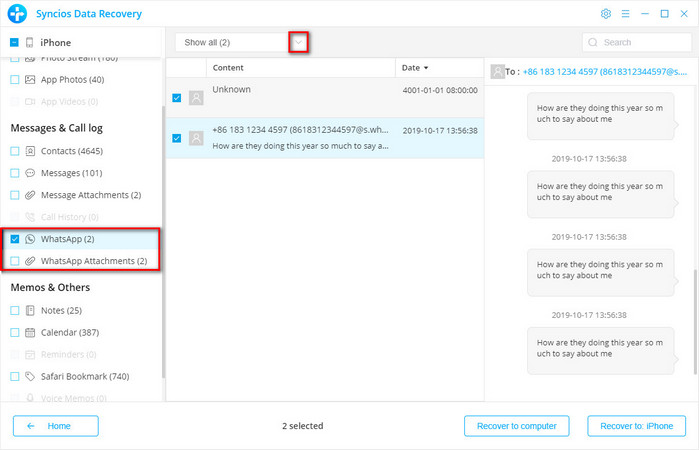Click the Call History phone icon
Image resolution: width=699 pixels, height=450 pixels.
pos(30,217)
